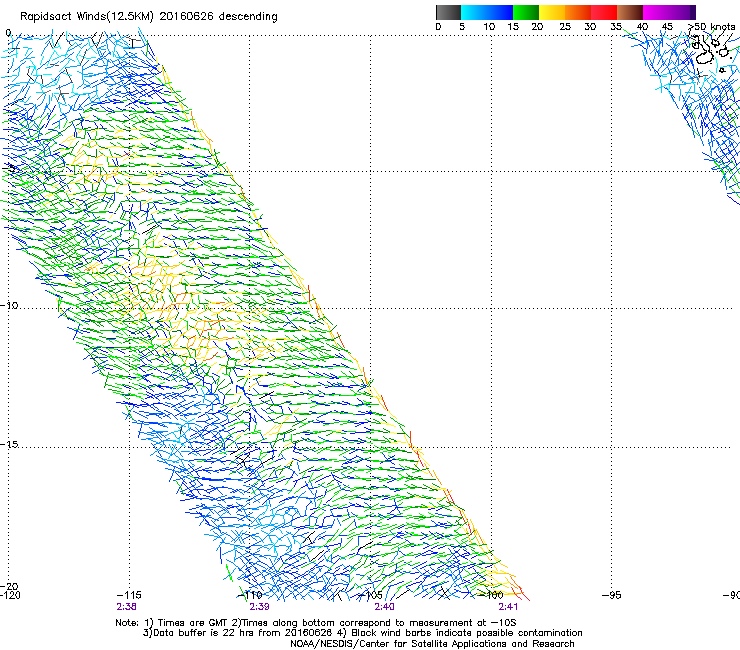The image size is (740, 650).
Task: Click the '45' label under the color bar
Action: coord(667,27)
